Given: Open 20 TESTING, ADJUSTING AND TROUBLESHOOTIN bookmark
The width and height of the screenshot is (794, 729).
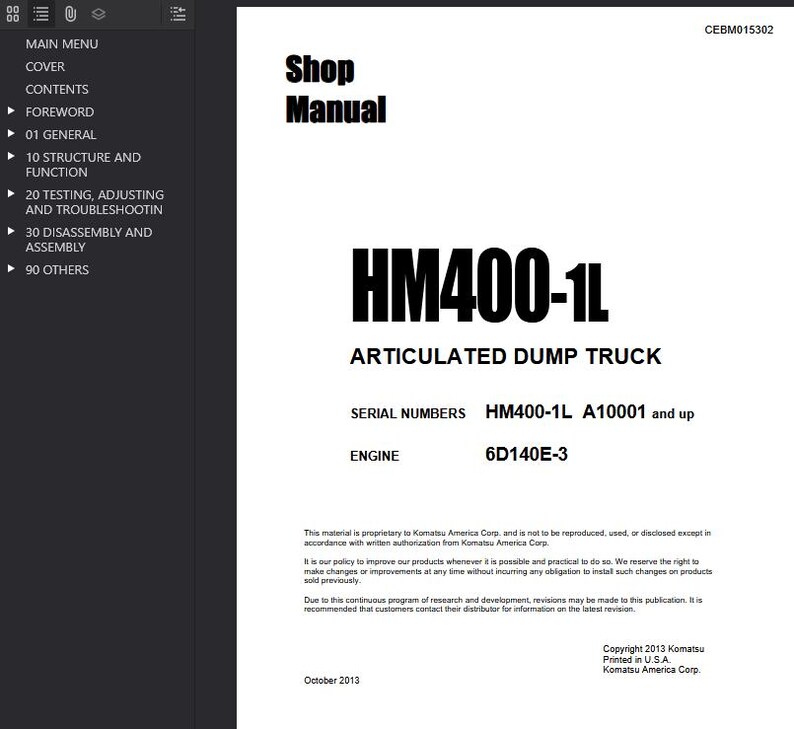Looking at the screenshot, I should point(95,202).
